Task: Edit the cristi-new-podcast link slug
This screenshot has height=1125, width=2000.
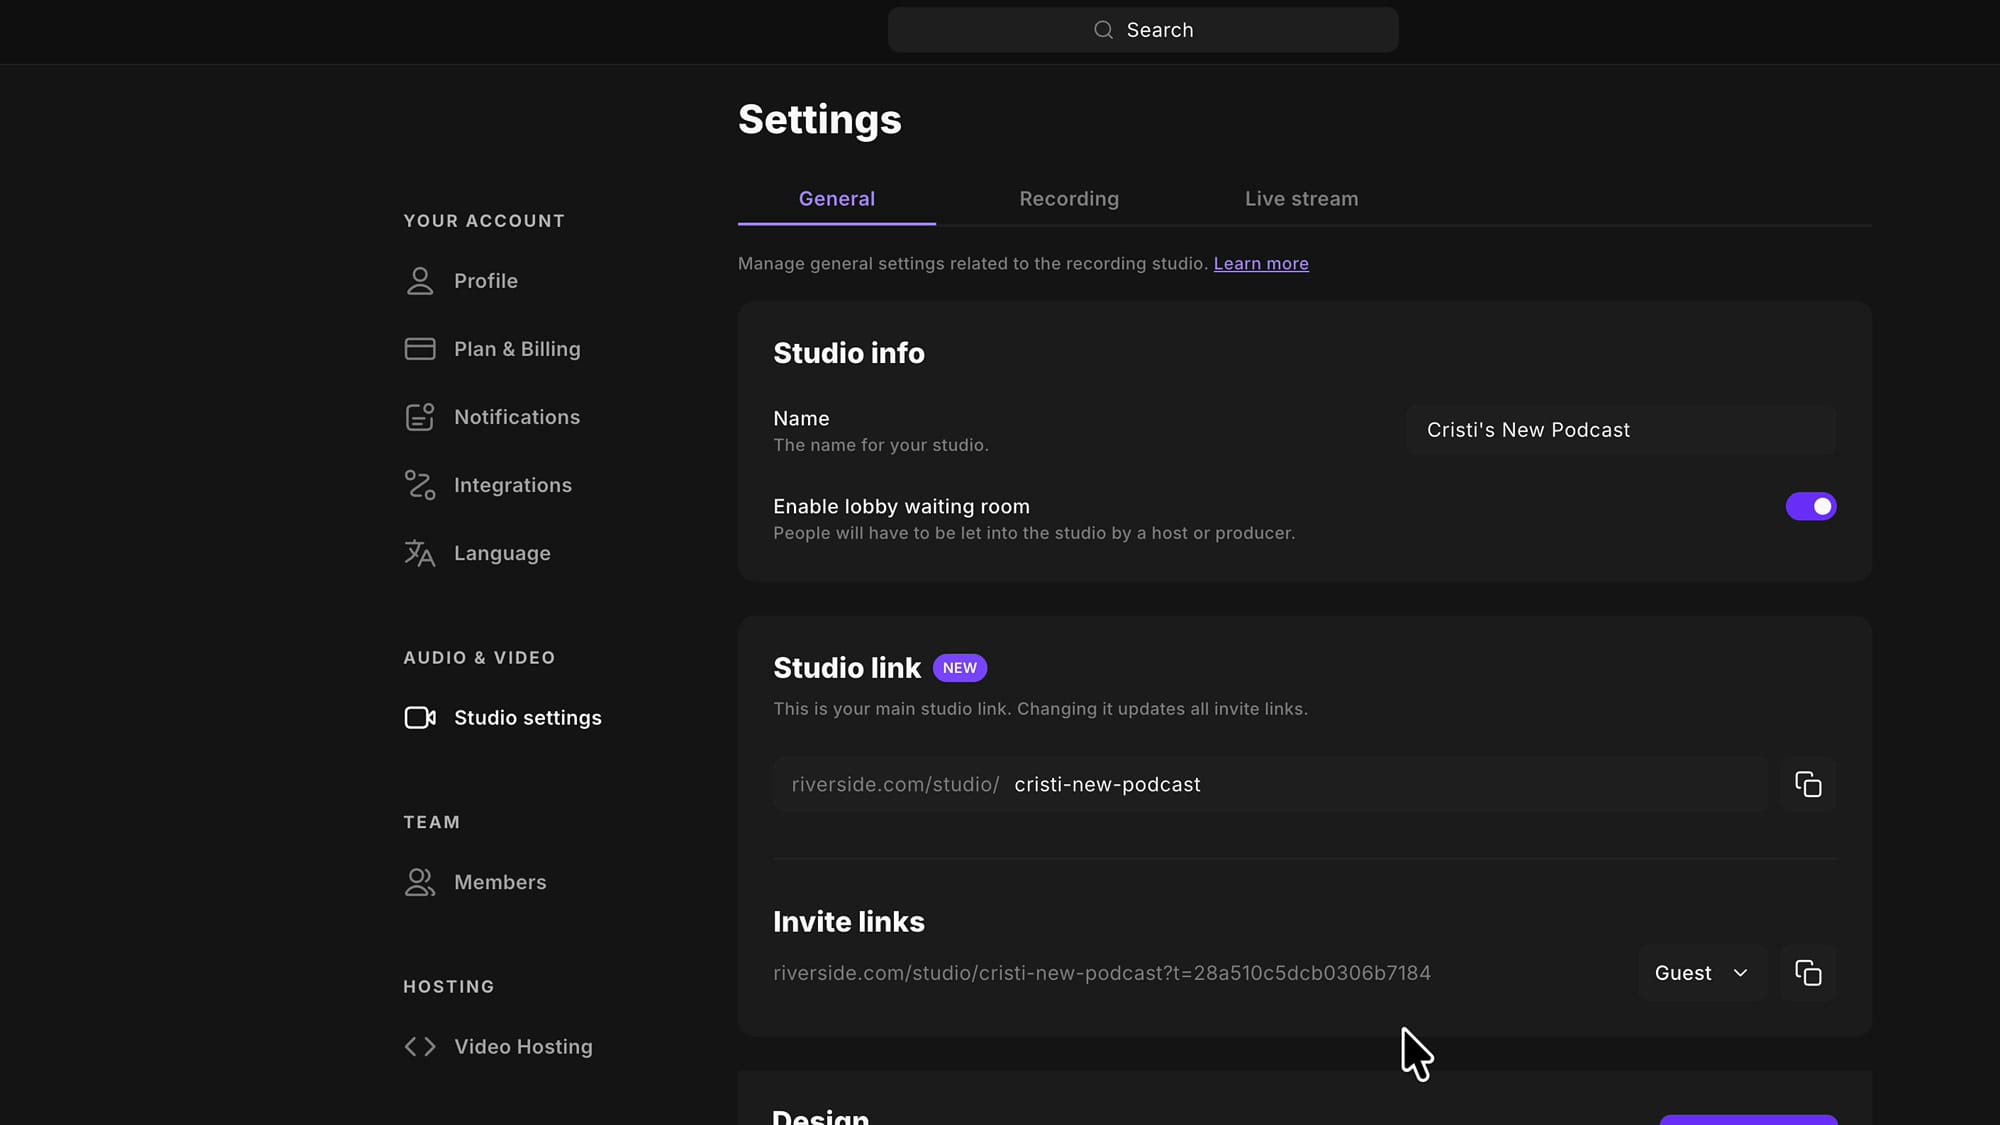Action: click(x=1107, y=785)
